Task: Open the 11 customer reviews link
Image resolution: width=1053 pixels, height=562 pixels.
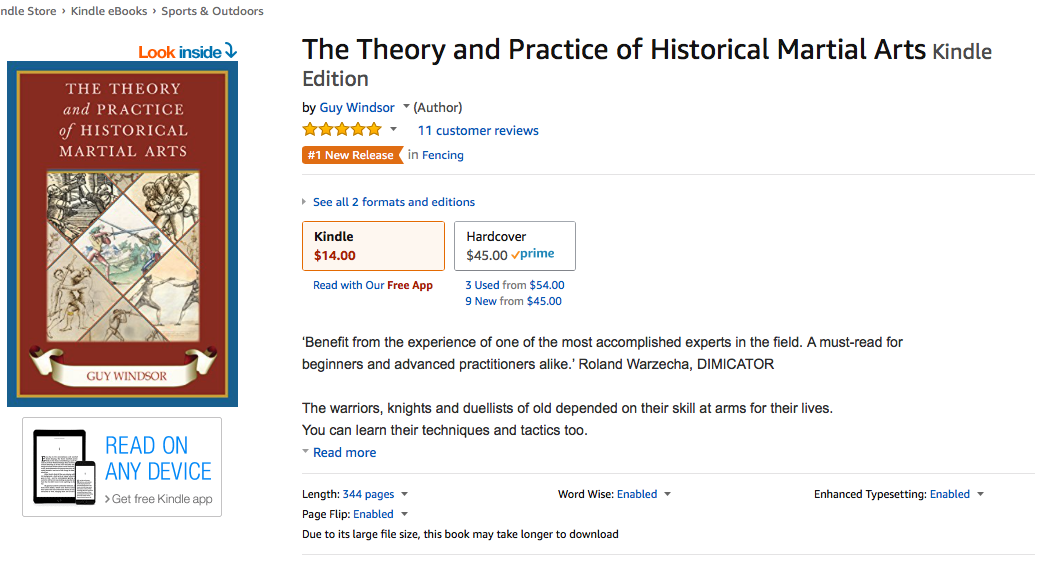Action: point(478,131)
